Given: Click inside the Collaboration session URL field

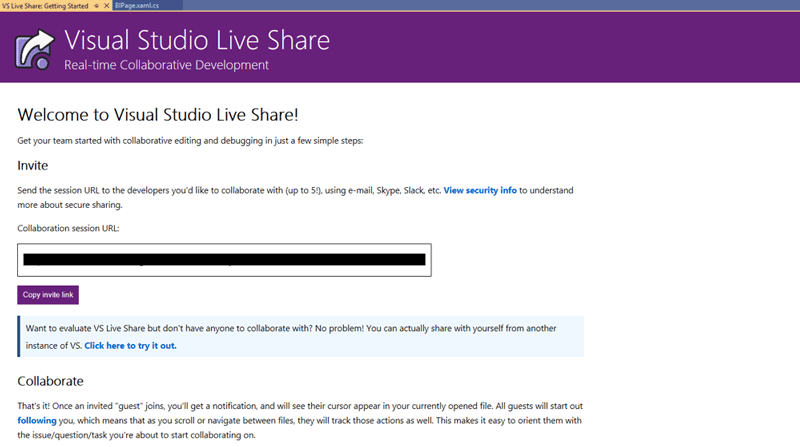Looking at the screenshot, I should pos(224,260).
